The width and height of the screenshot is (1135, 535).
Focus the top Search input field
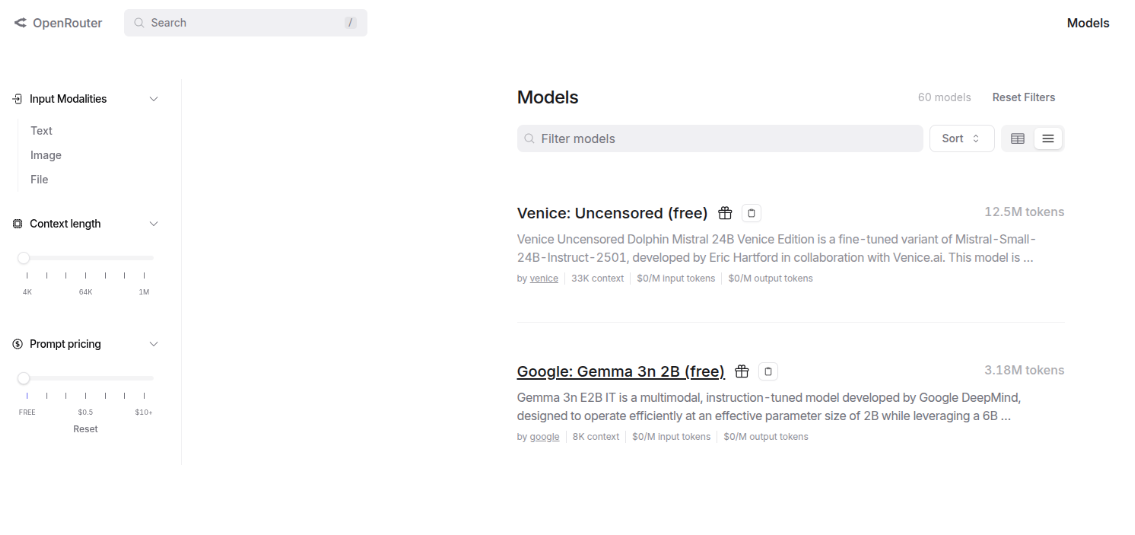click(x=245, y=22)
